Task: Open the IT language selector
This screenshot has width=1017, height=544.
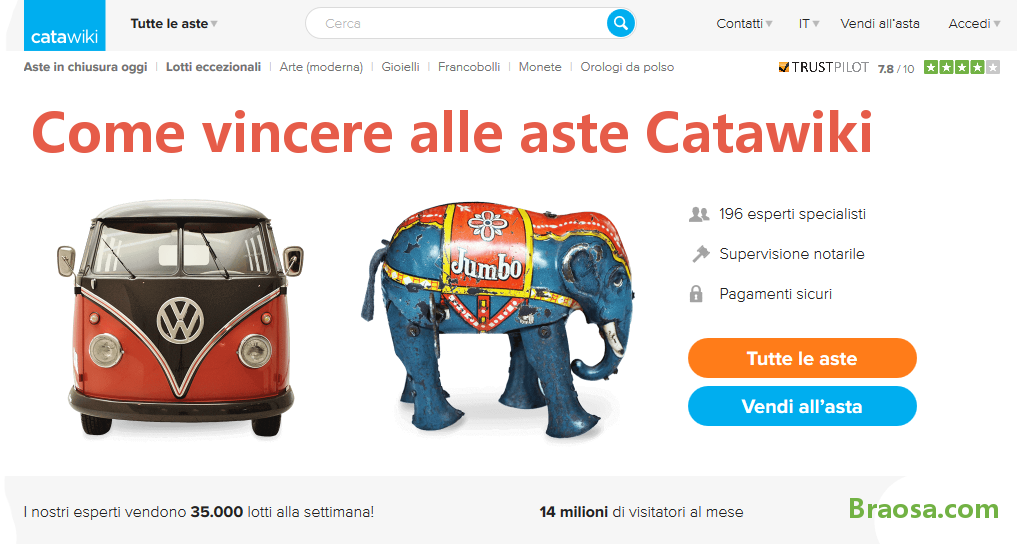Action: click(x=809, y=24)
